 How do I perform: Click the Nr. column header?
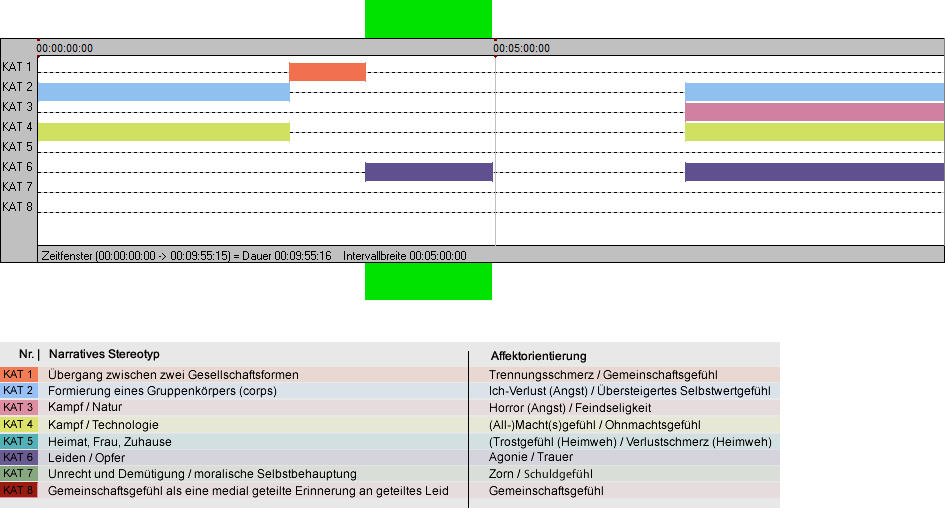point(26,354)
